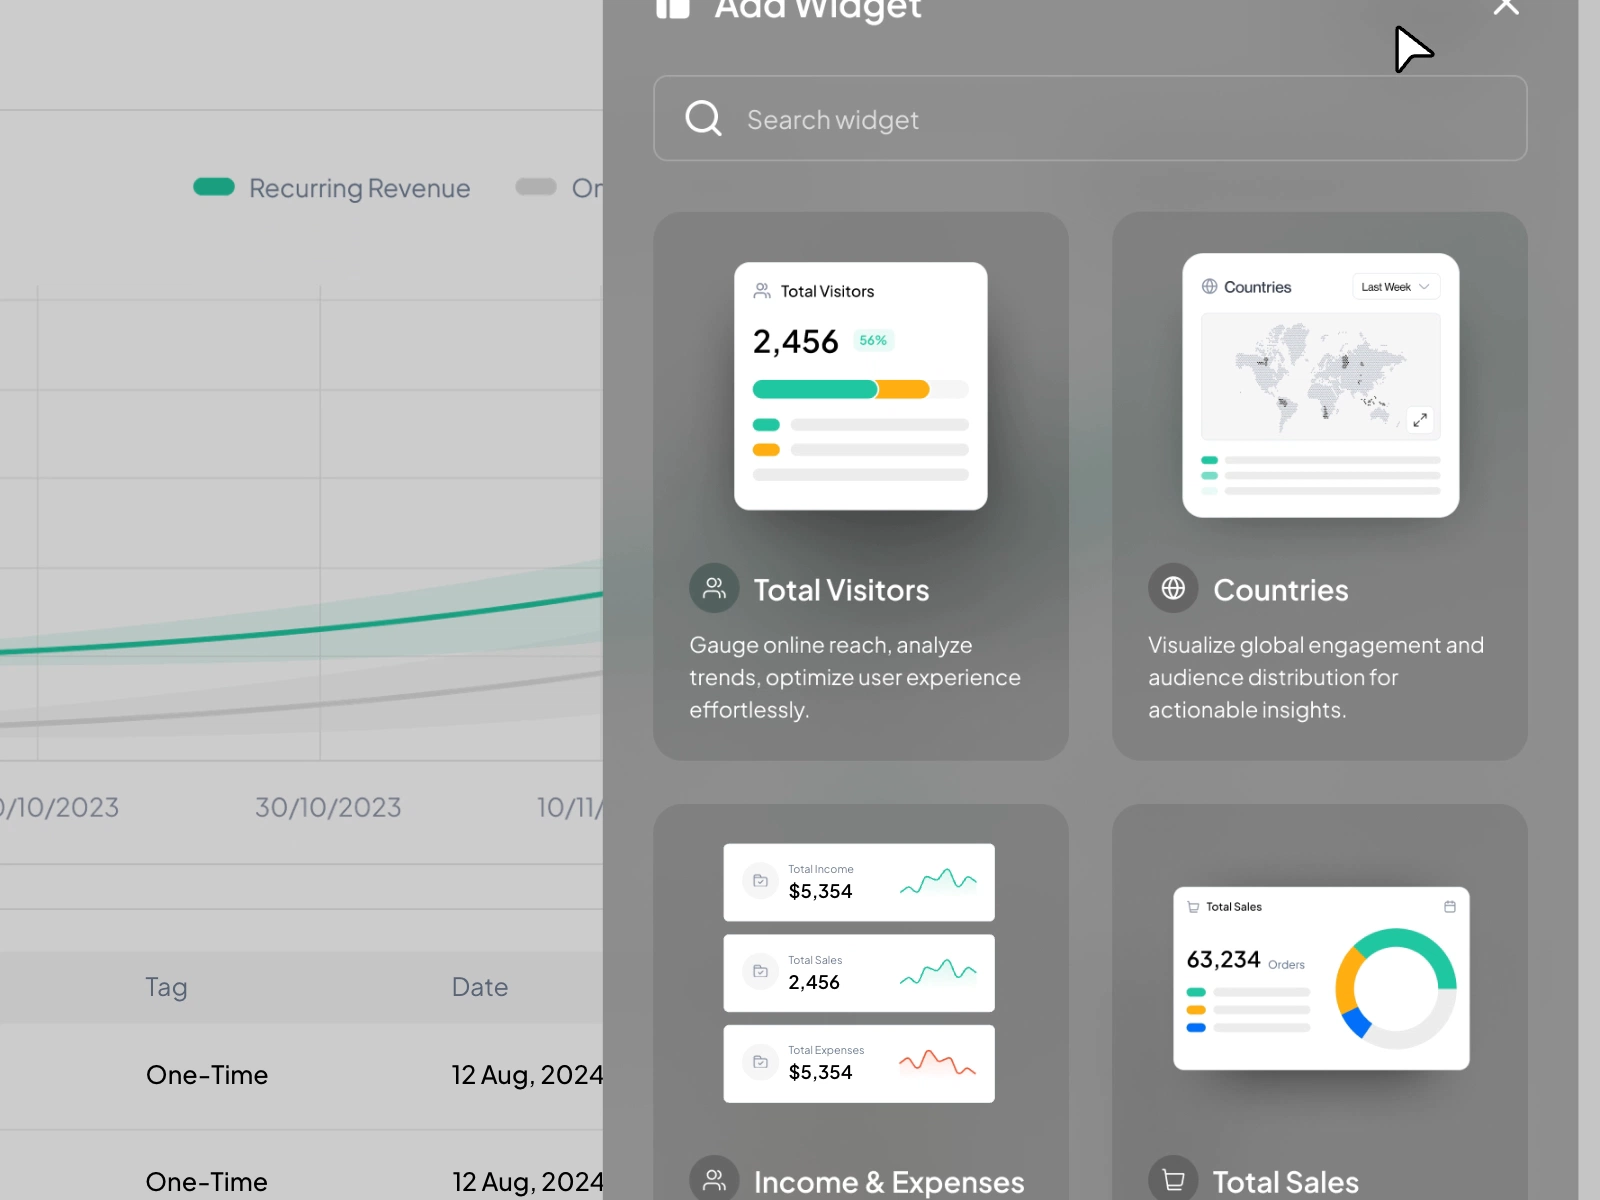Click the 63,234 Orders value
1600x1200 pixels.
click(x=1245, y=960)
